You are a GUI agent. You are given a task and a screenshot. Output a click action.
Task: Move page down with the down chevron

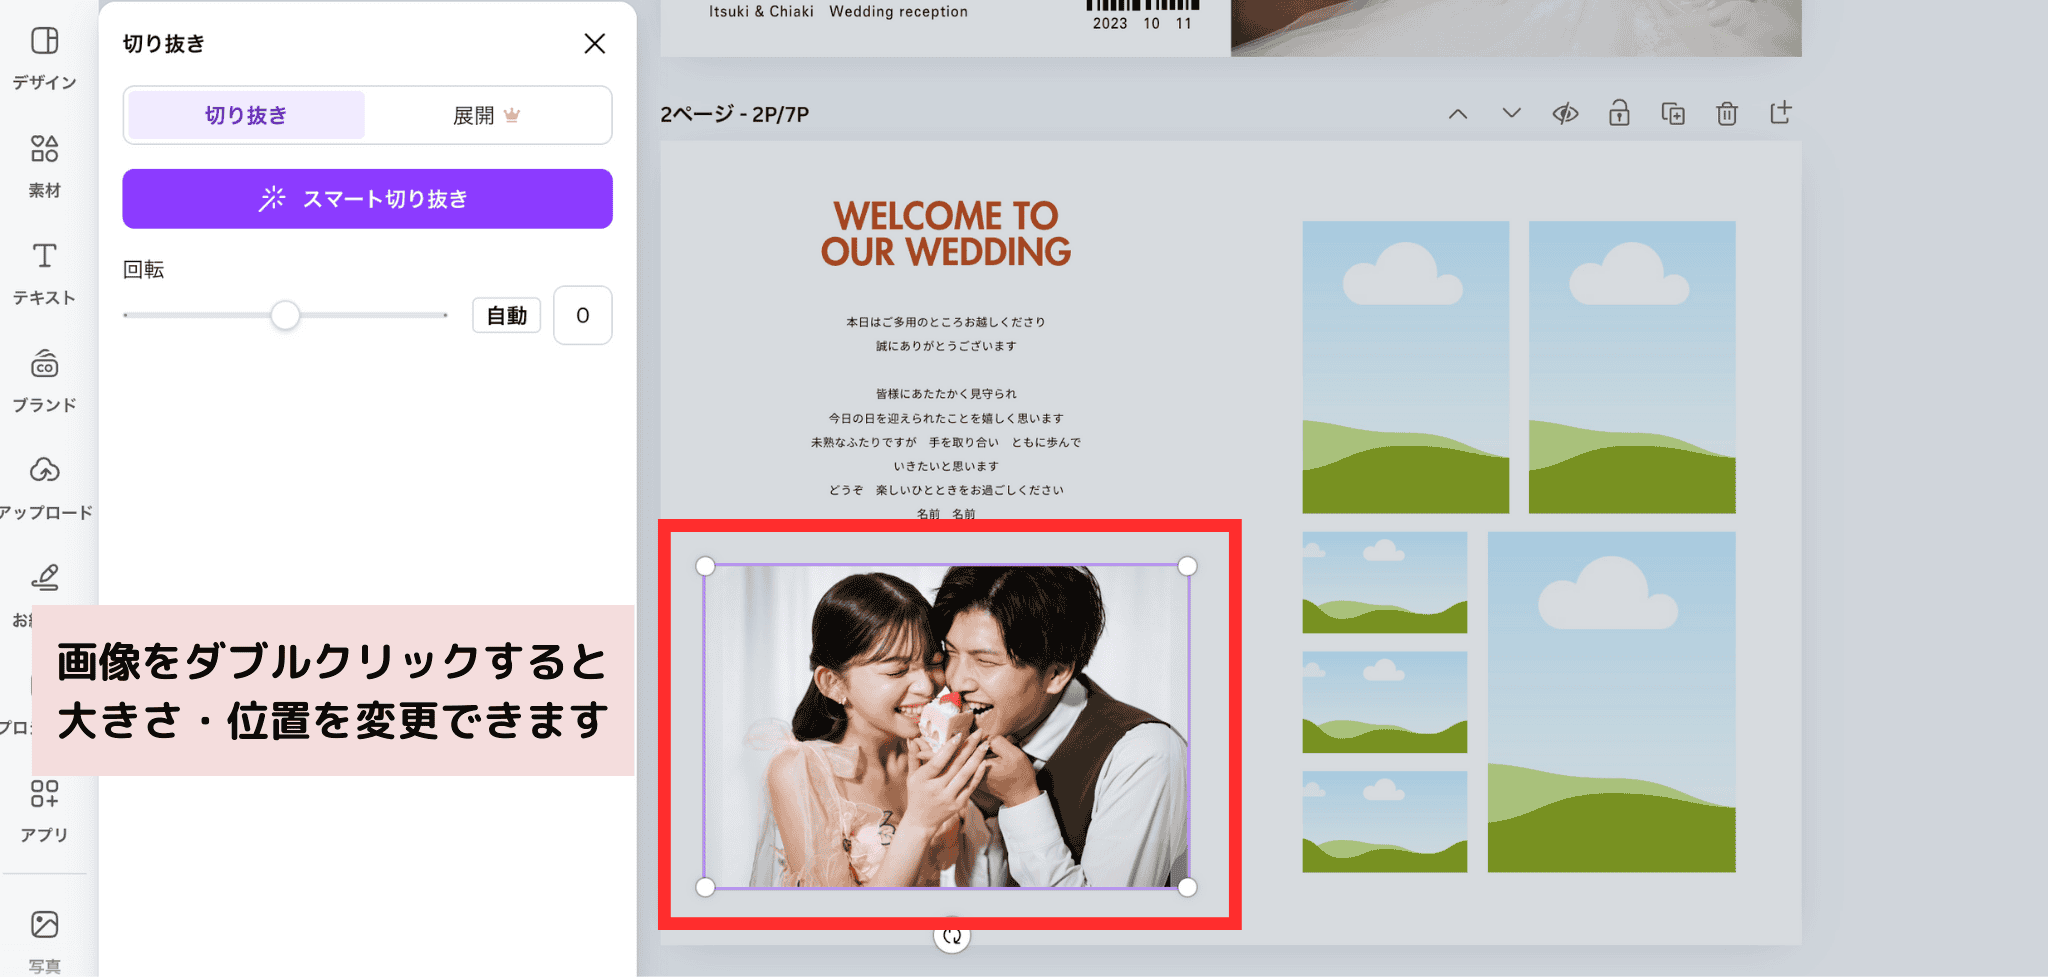click(x=1511, y=114)
